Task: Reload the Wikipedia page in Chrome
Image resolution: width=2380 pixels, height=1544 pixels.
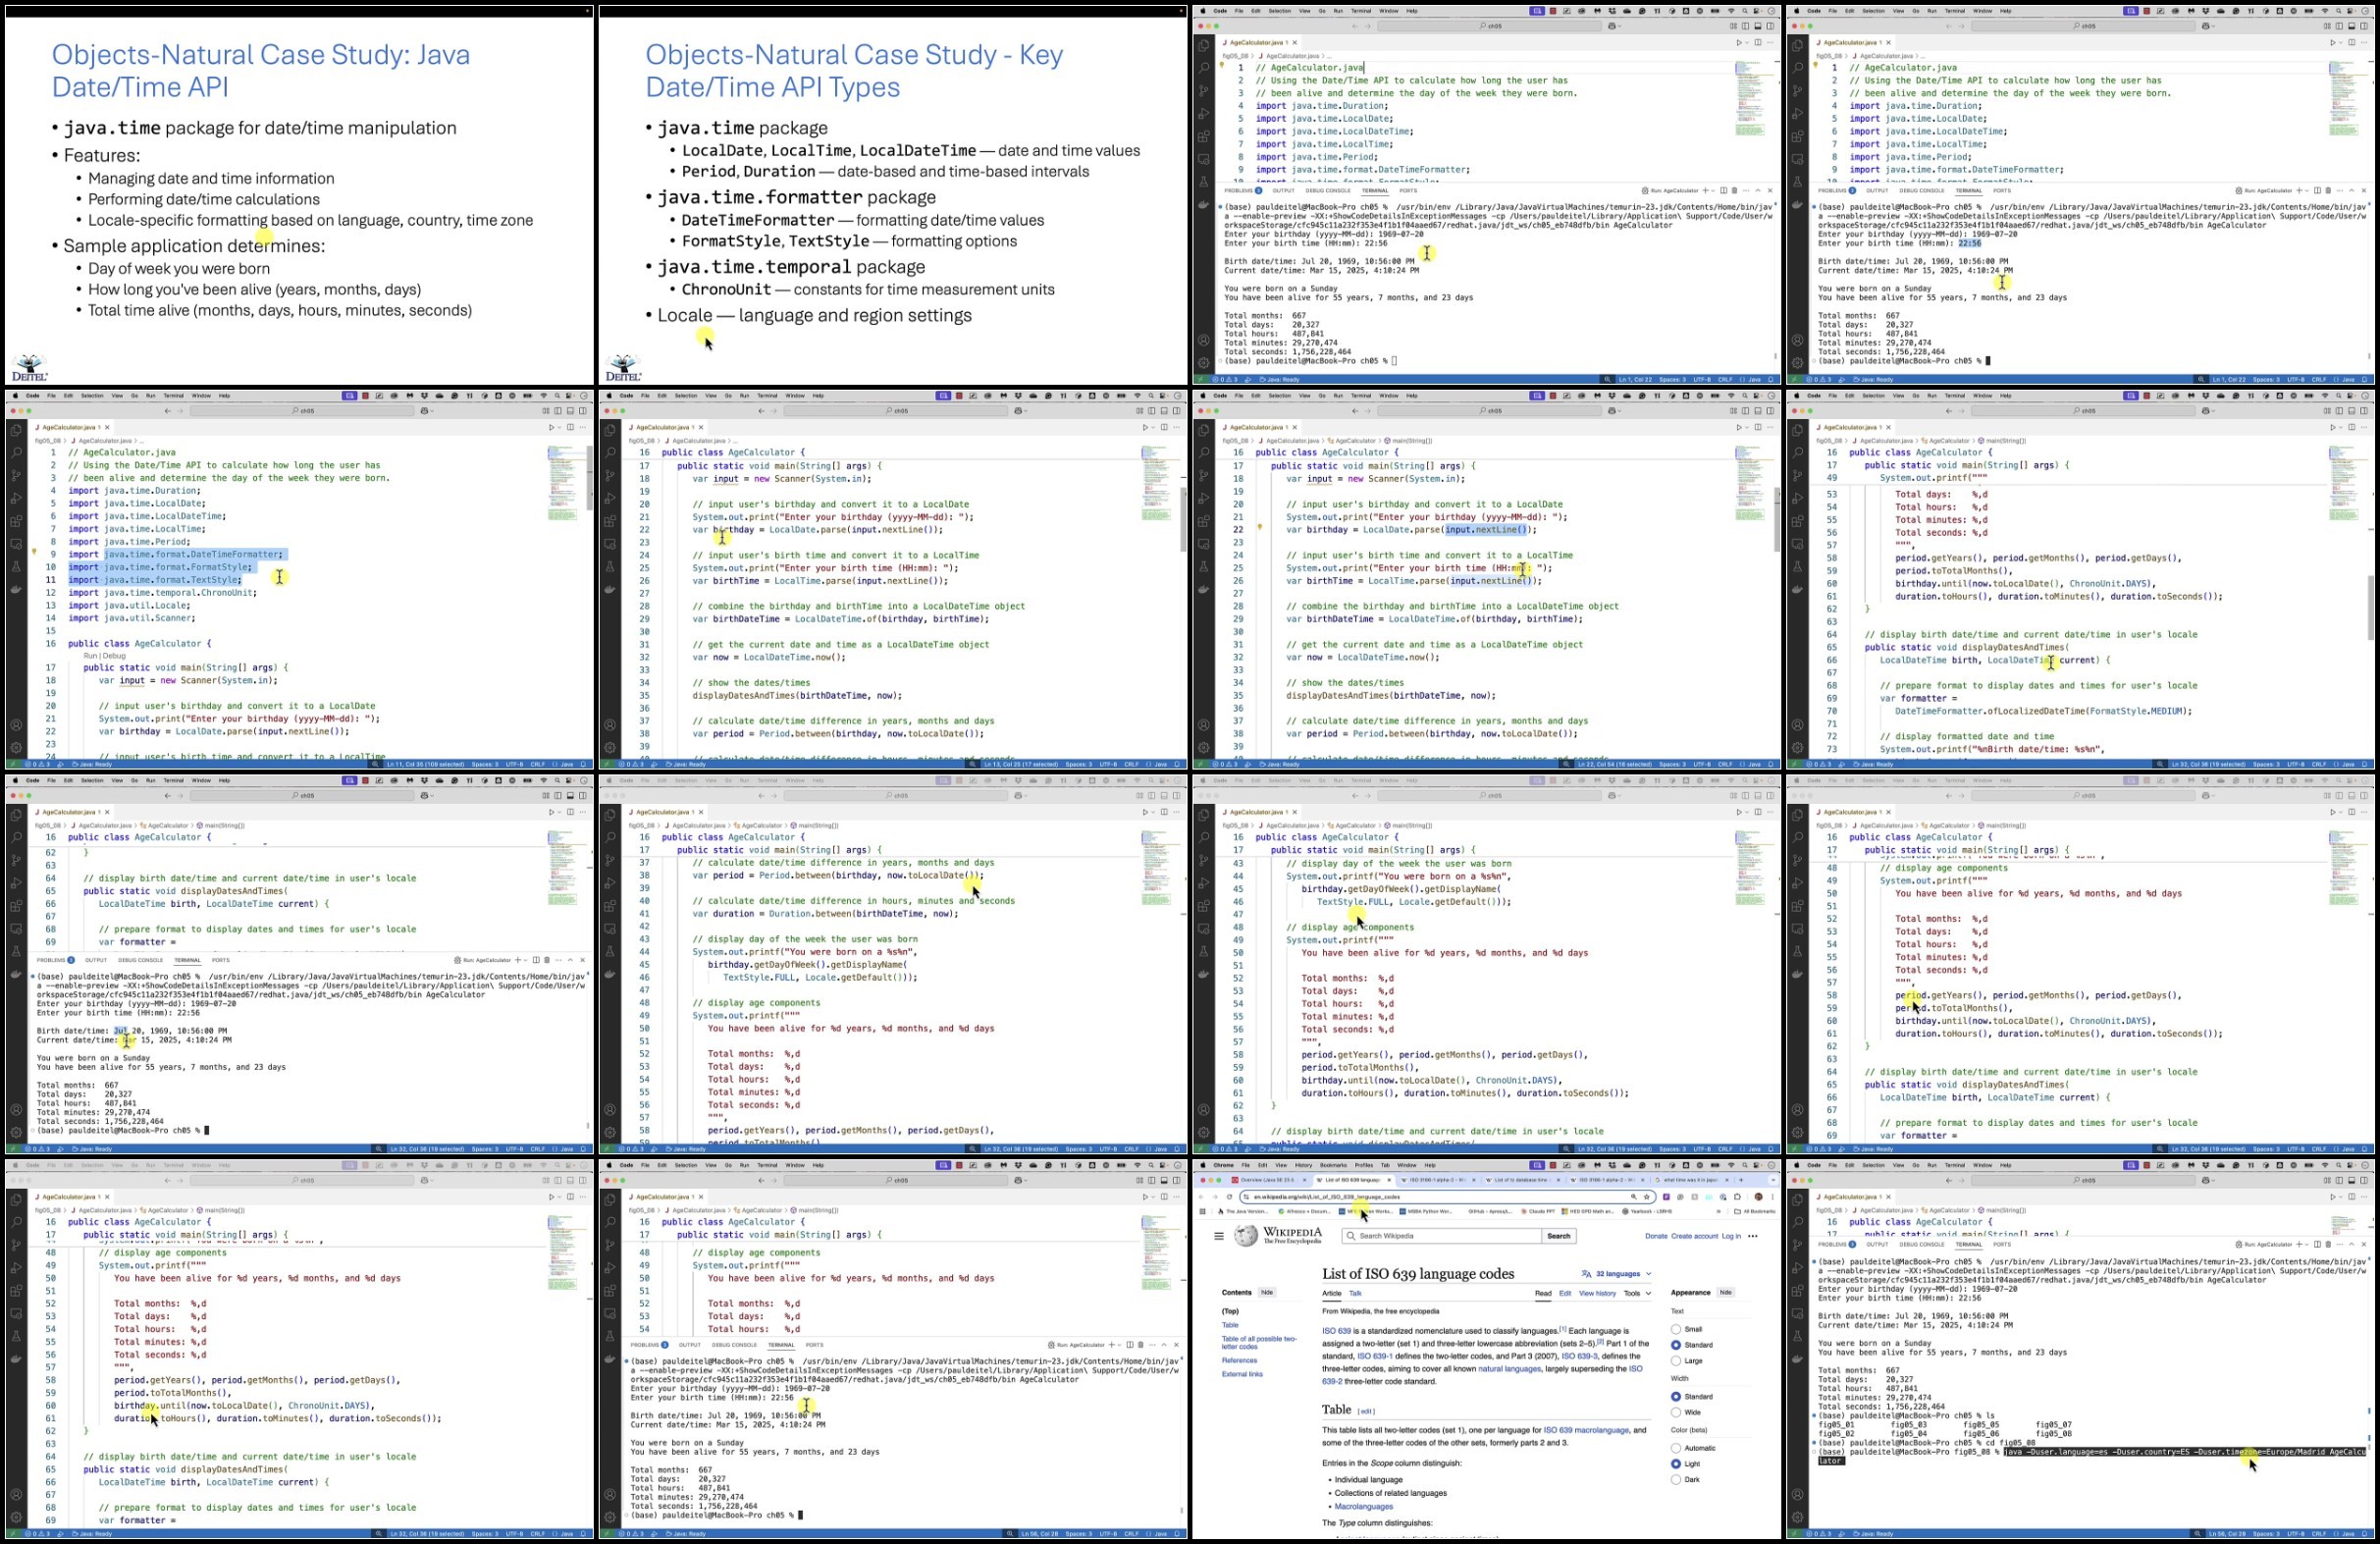Action: pos(1230,1197)
